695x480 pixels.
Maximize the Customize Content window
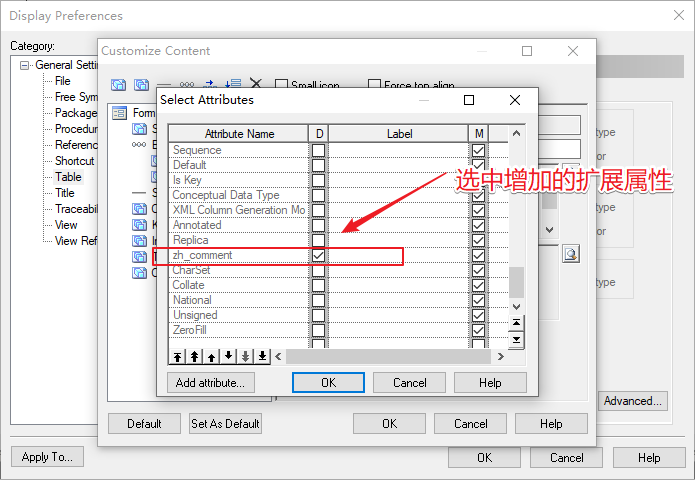click(527, 51)
